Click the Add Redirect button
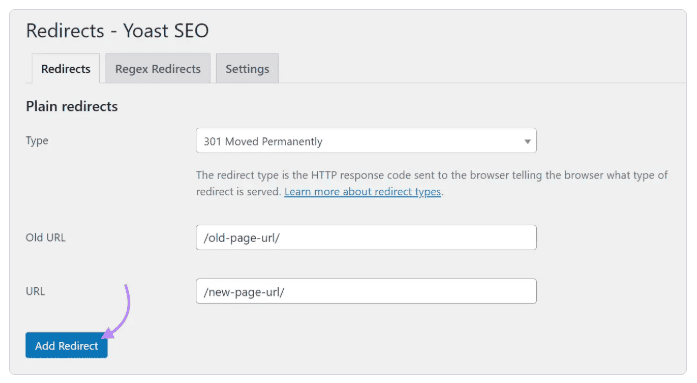 coord(67,345)
